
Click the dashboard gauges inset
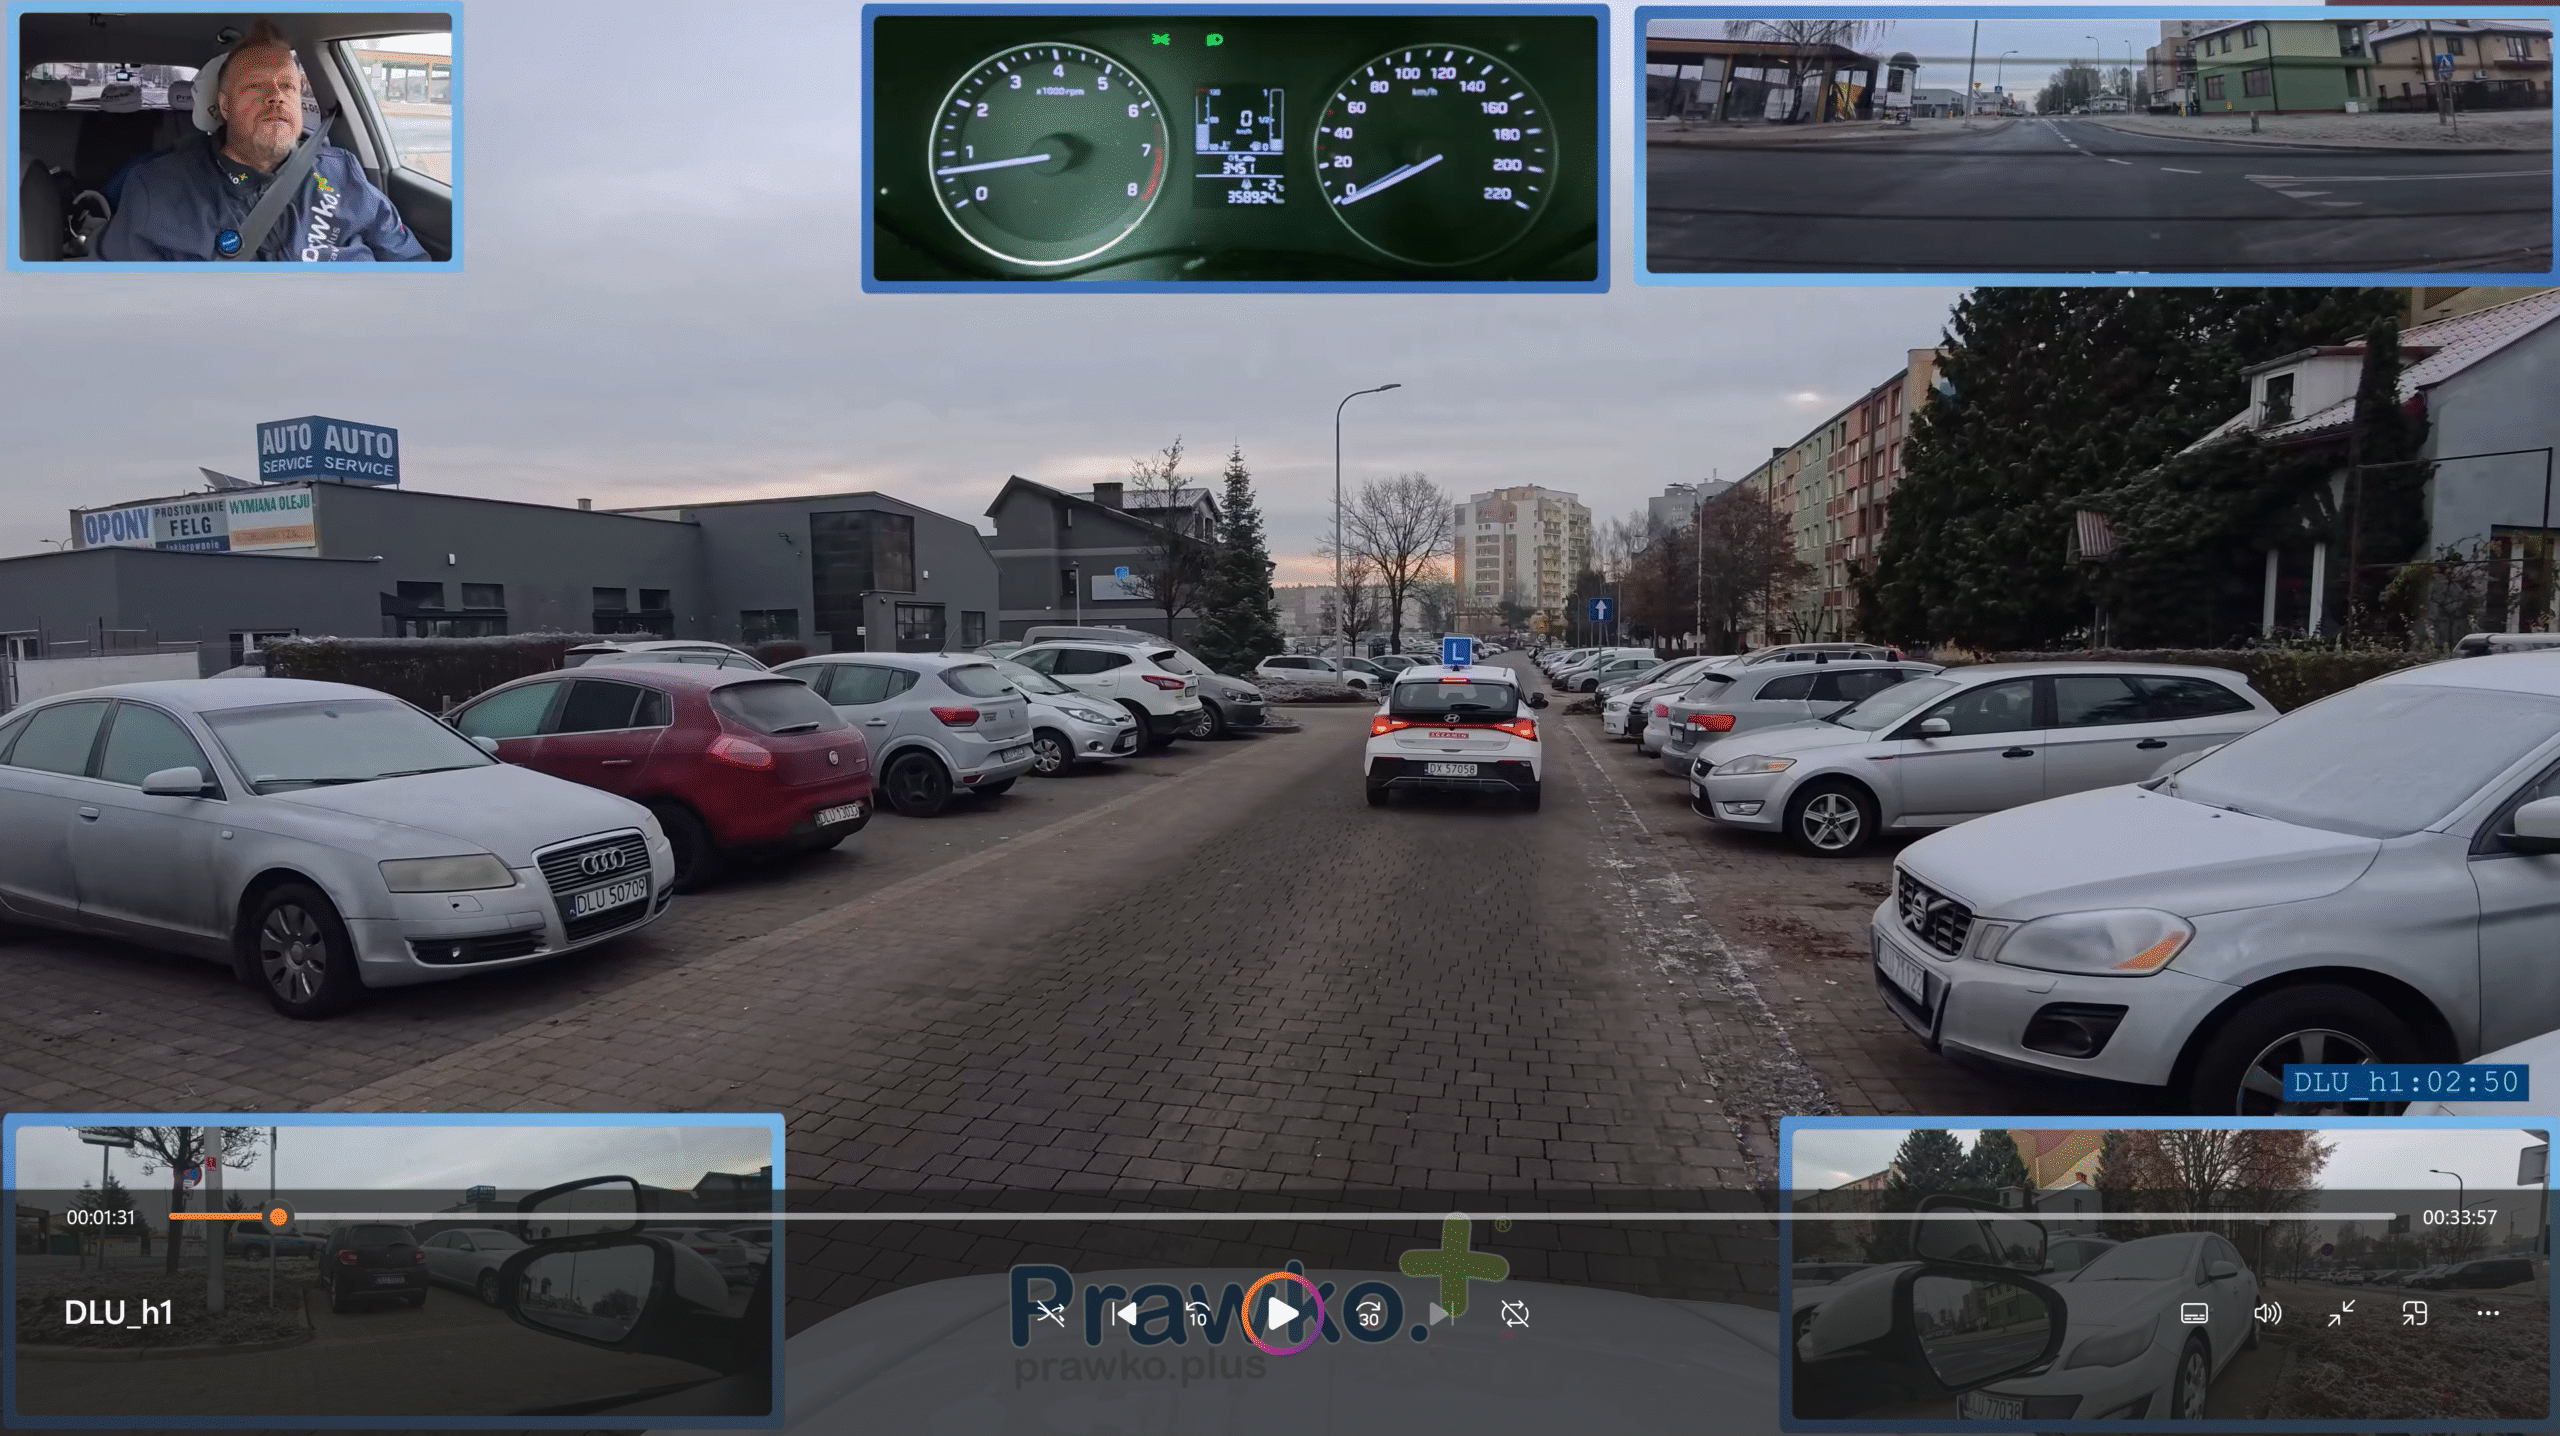point(1235,147)
